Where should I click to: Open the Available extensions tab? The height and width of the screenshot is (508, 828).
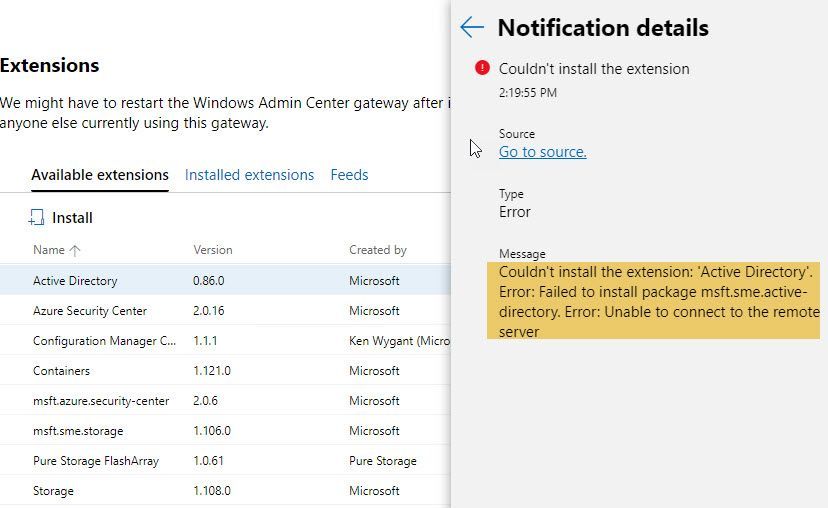[x=100, y=175]
